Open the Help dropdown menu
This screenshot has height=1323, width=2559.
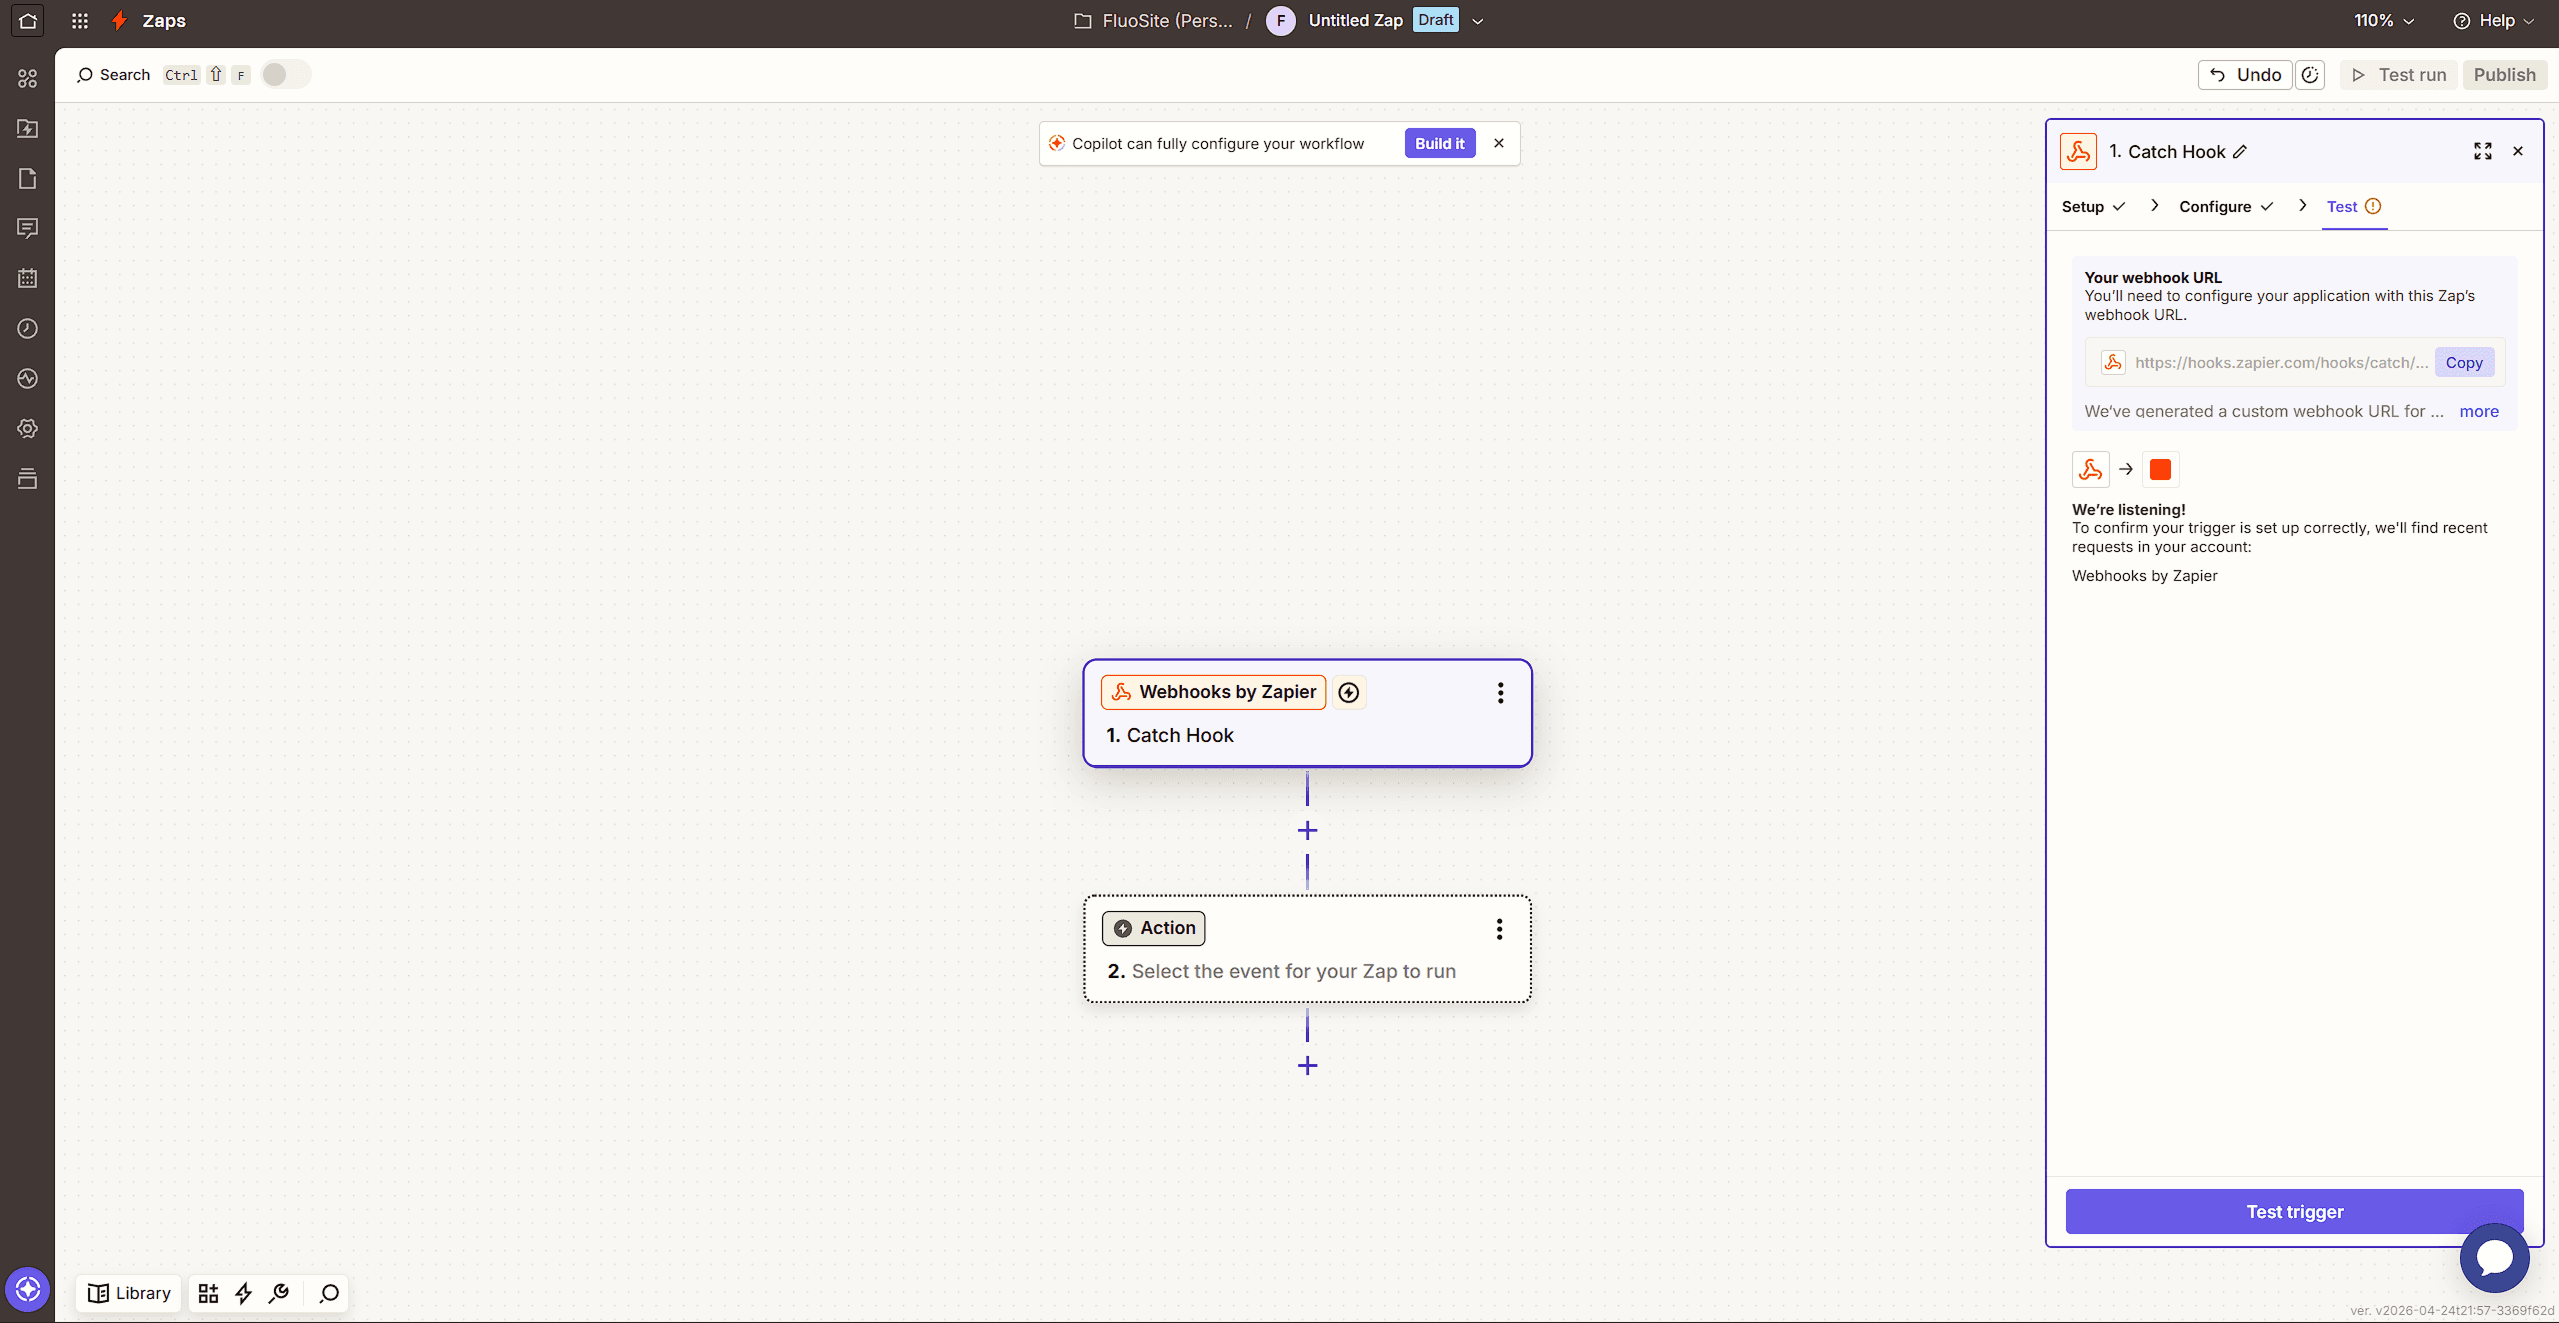point(2494,20)
